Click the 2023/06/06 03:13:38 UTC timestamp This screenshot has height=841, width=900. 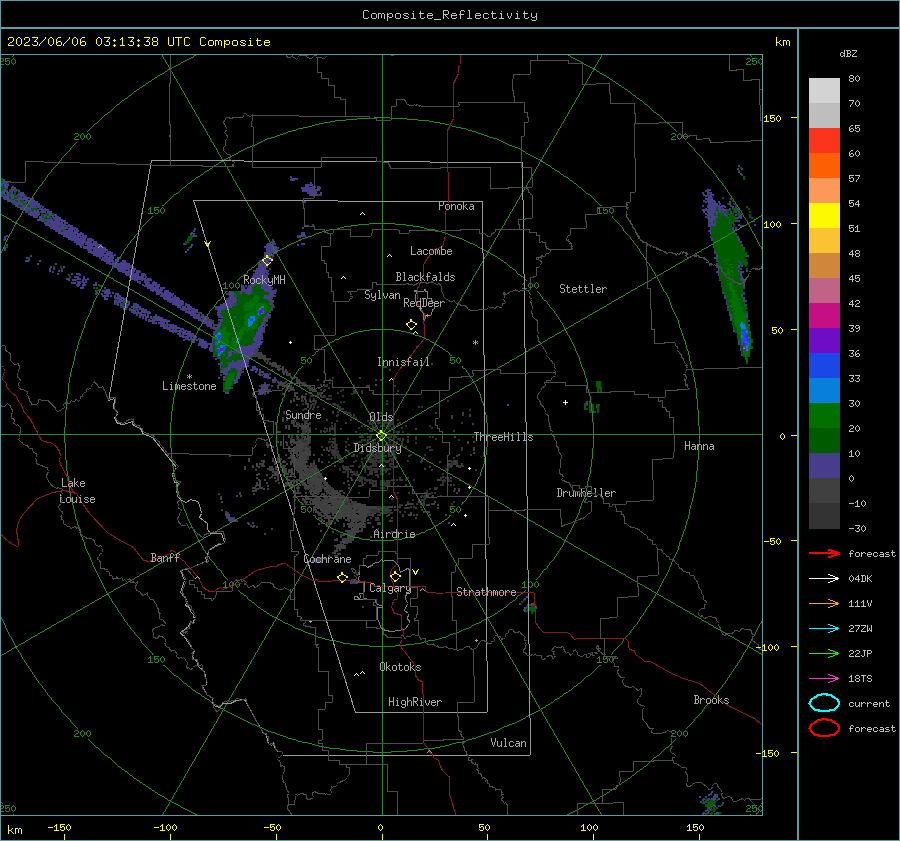[x=98, y=42]
